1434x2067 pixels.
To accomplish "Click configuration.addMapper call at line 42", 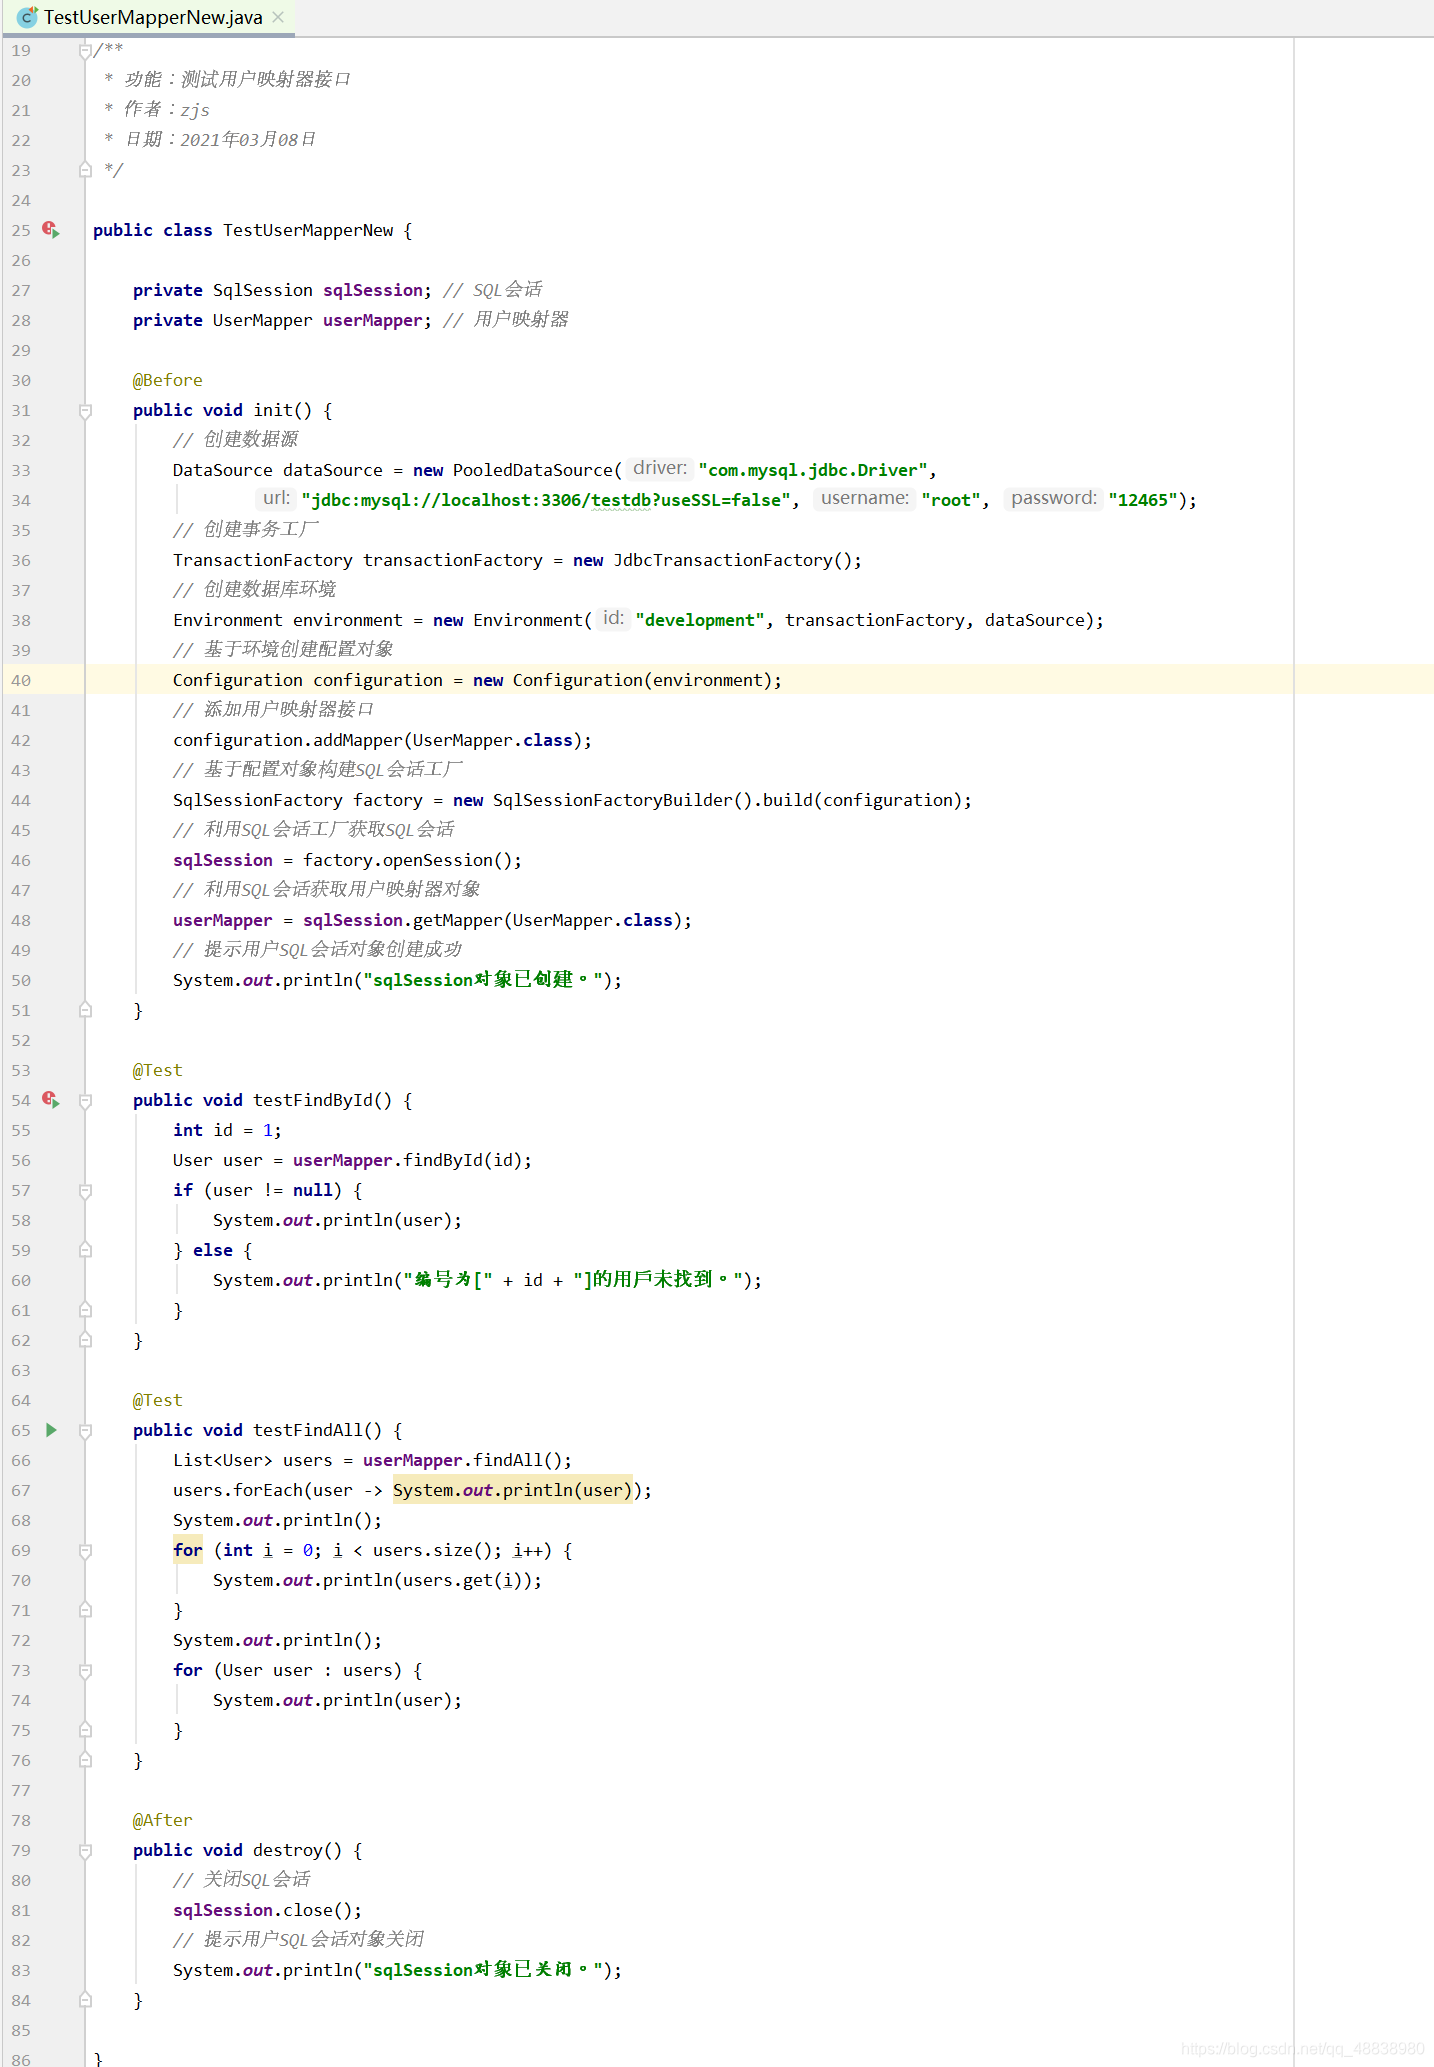I will [382, 740].
